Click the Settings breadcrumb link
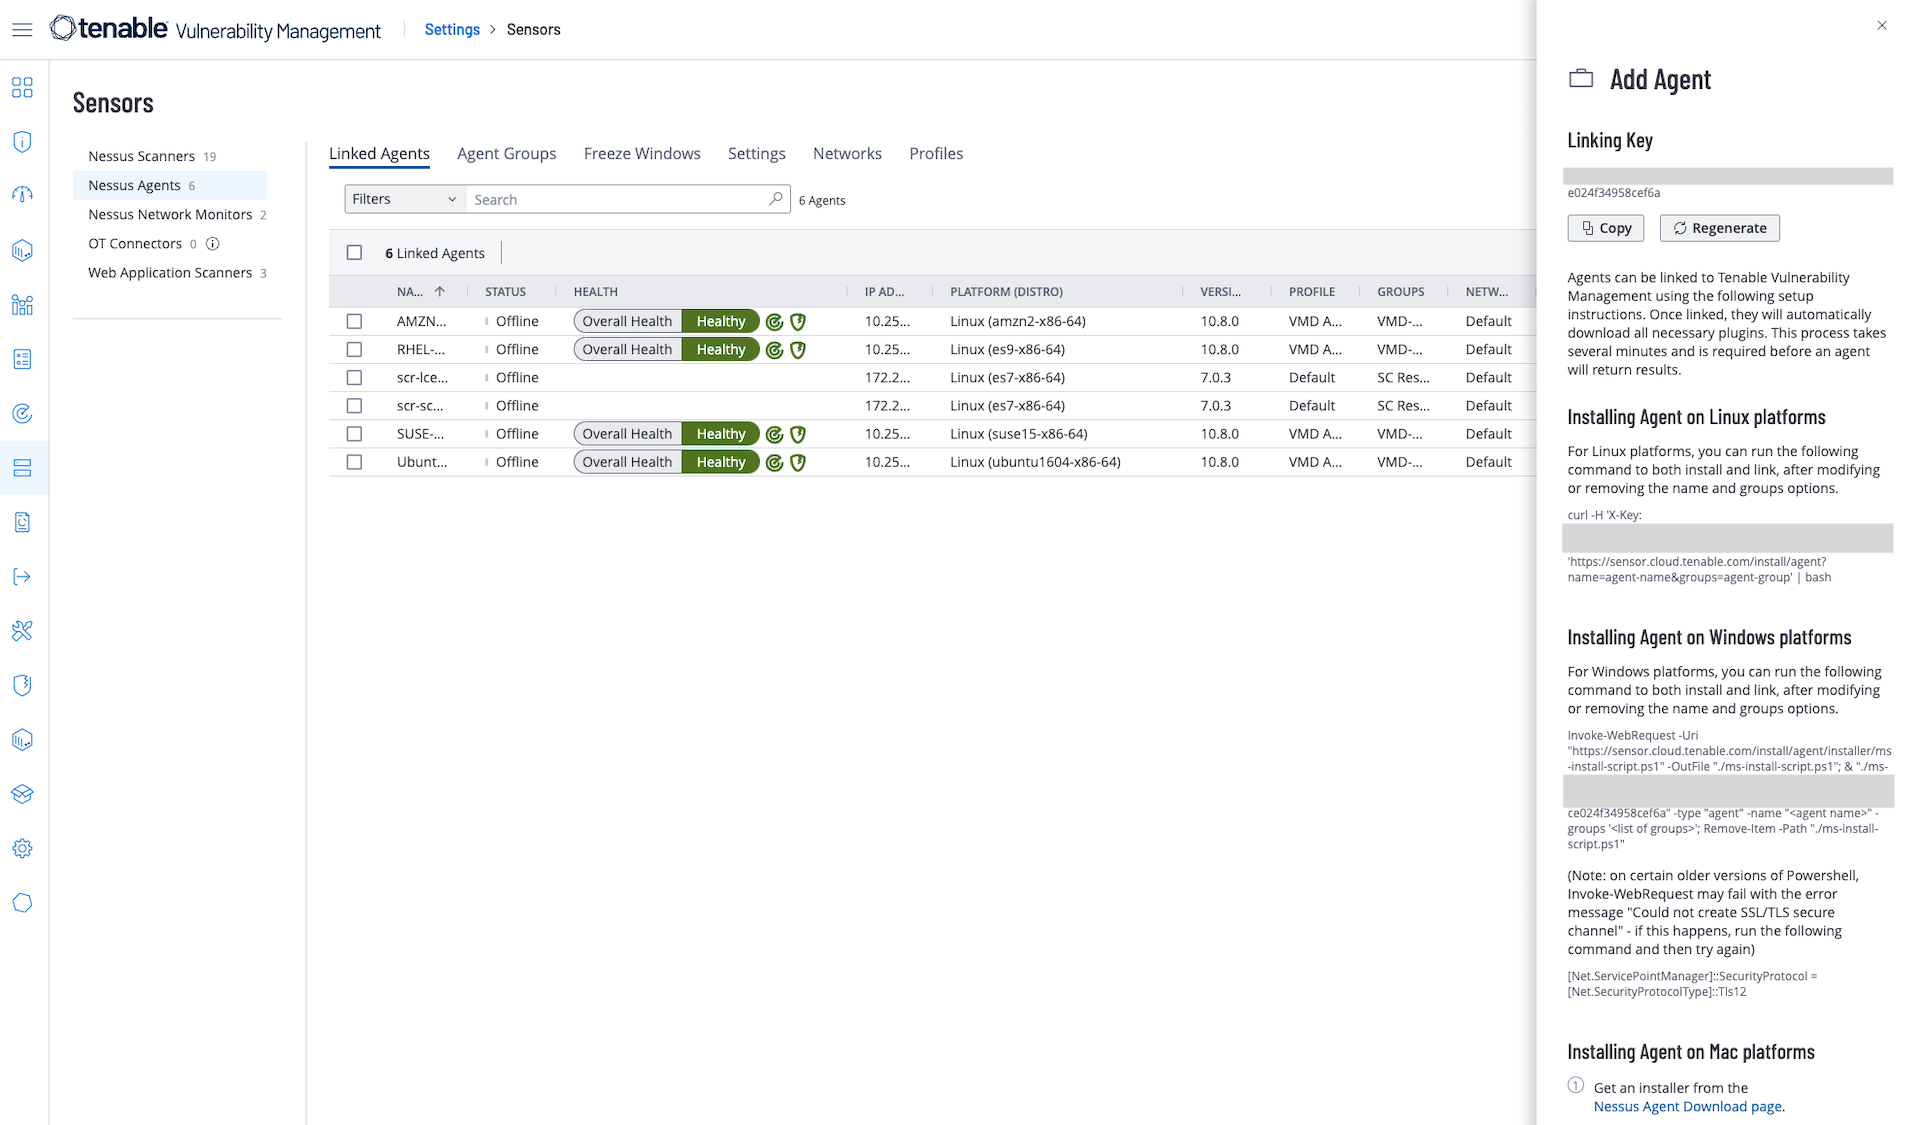This screenshot has width=1920, height=1125. click(x=452, y=29)
